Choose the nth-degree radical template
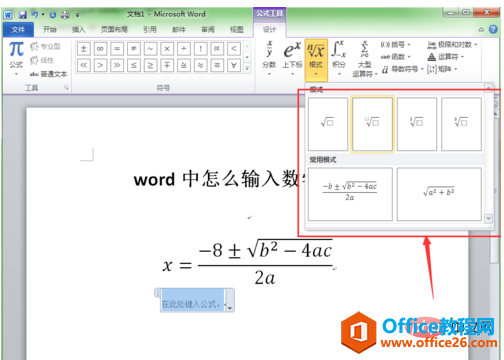 point(372,124)
